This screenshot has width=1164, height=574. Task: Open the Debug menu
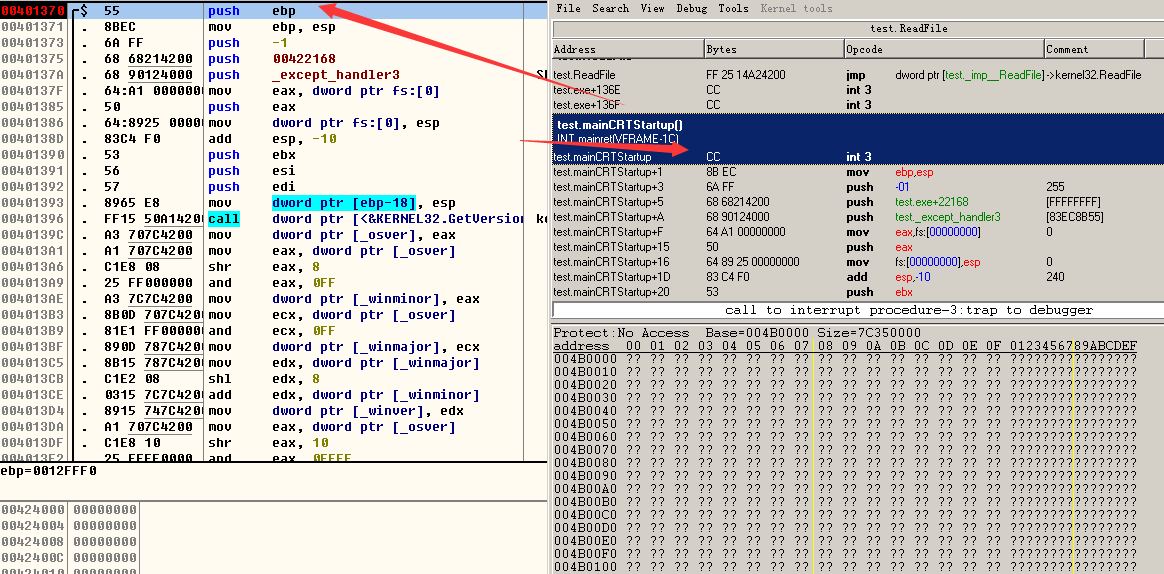coord(691,9)
